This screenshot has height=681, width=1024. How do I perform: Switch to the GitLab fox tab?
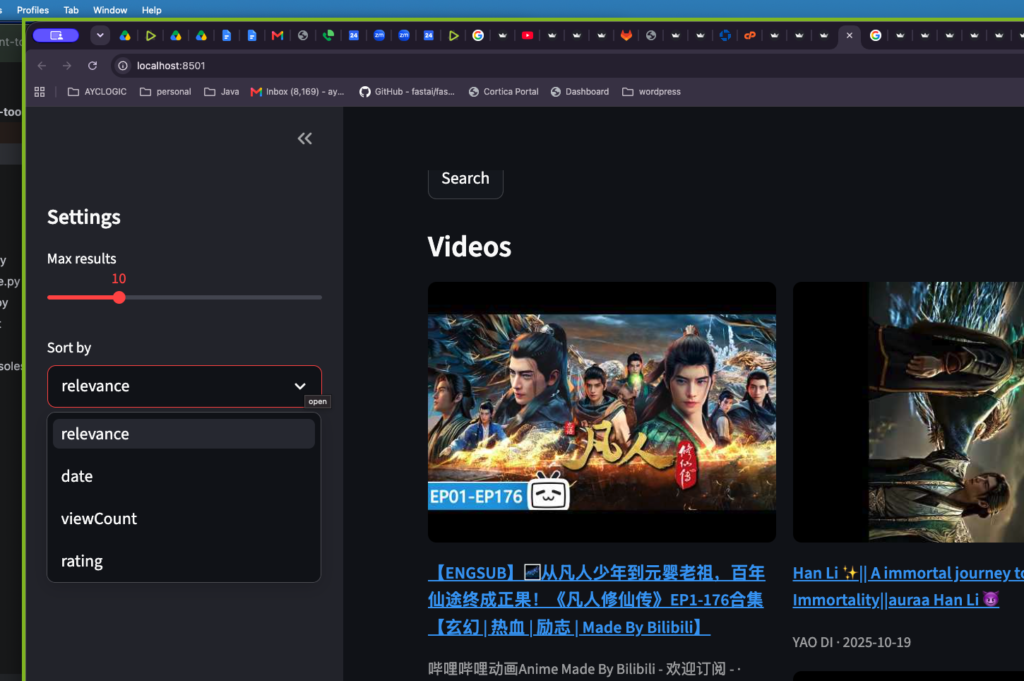(626, 35)
